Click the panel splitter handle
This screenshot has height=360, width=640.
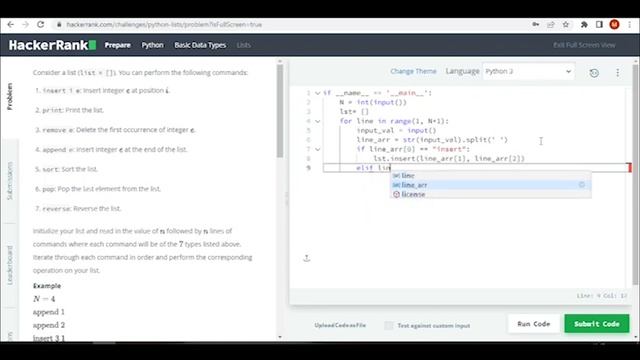coord(286,199)
